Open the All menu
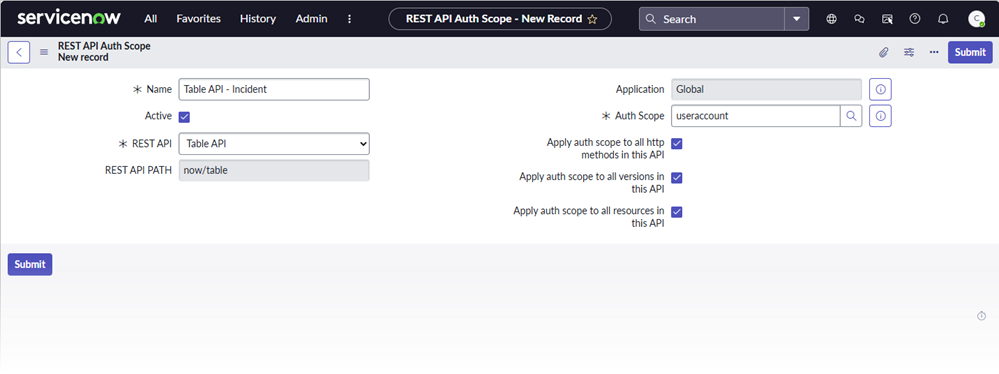Viewport: 999px width, 374px height. [150, 19]
